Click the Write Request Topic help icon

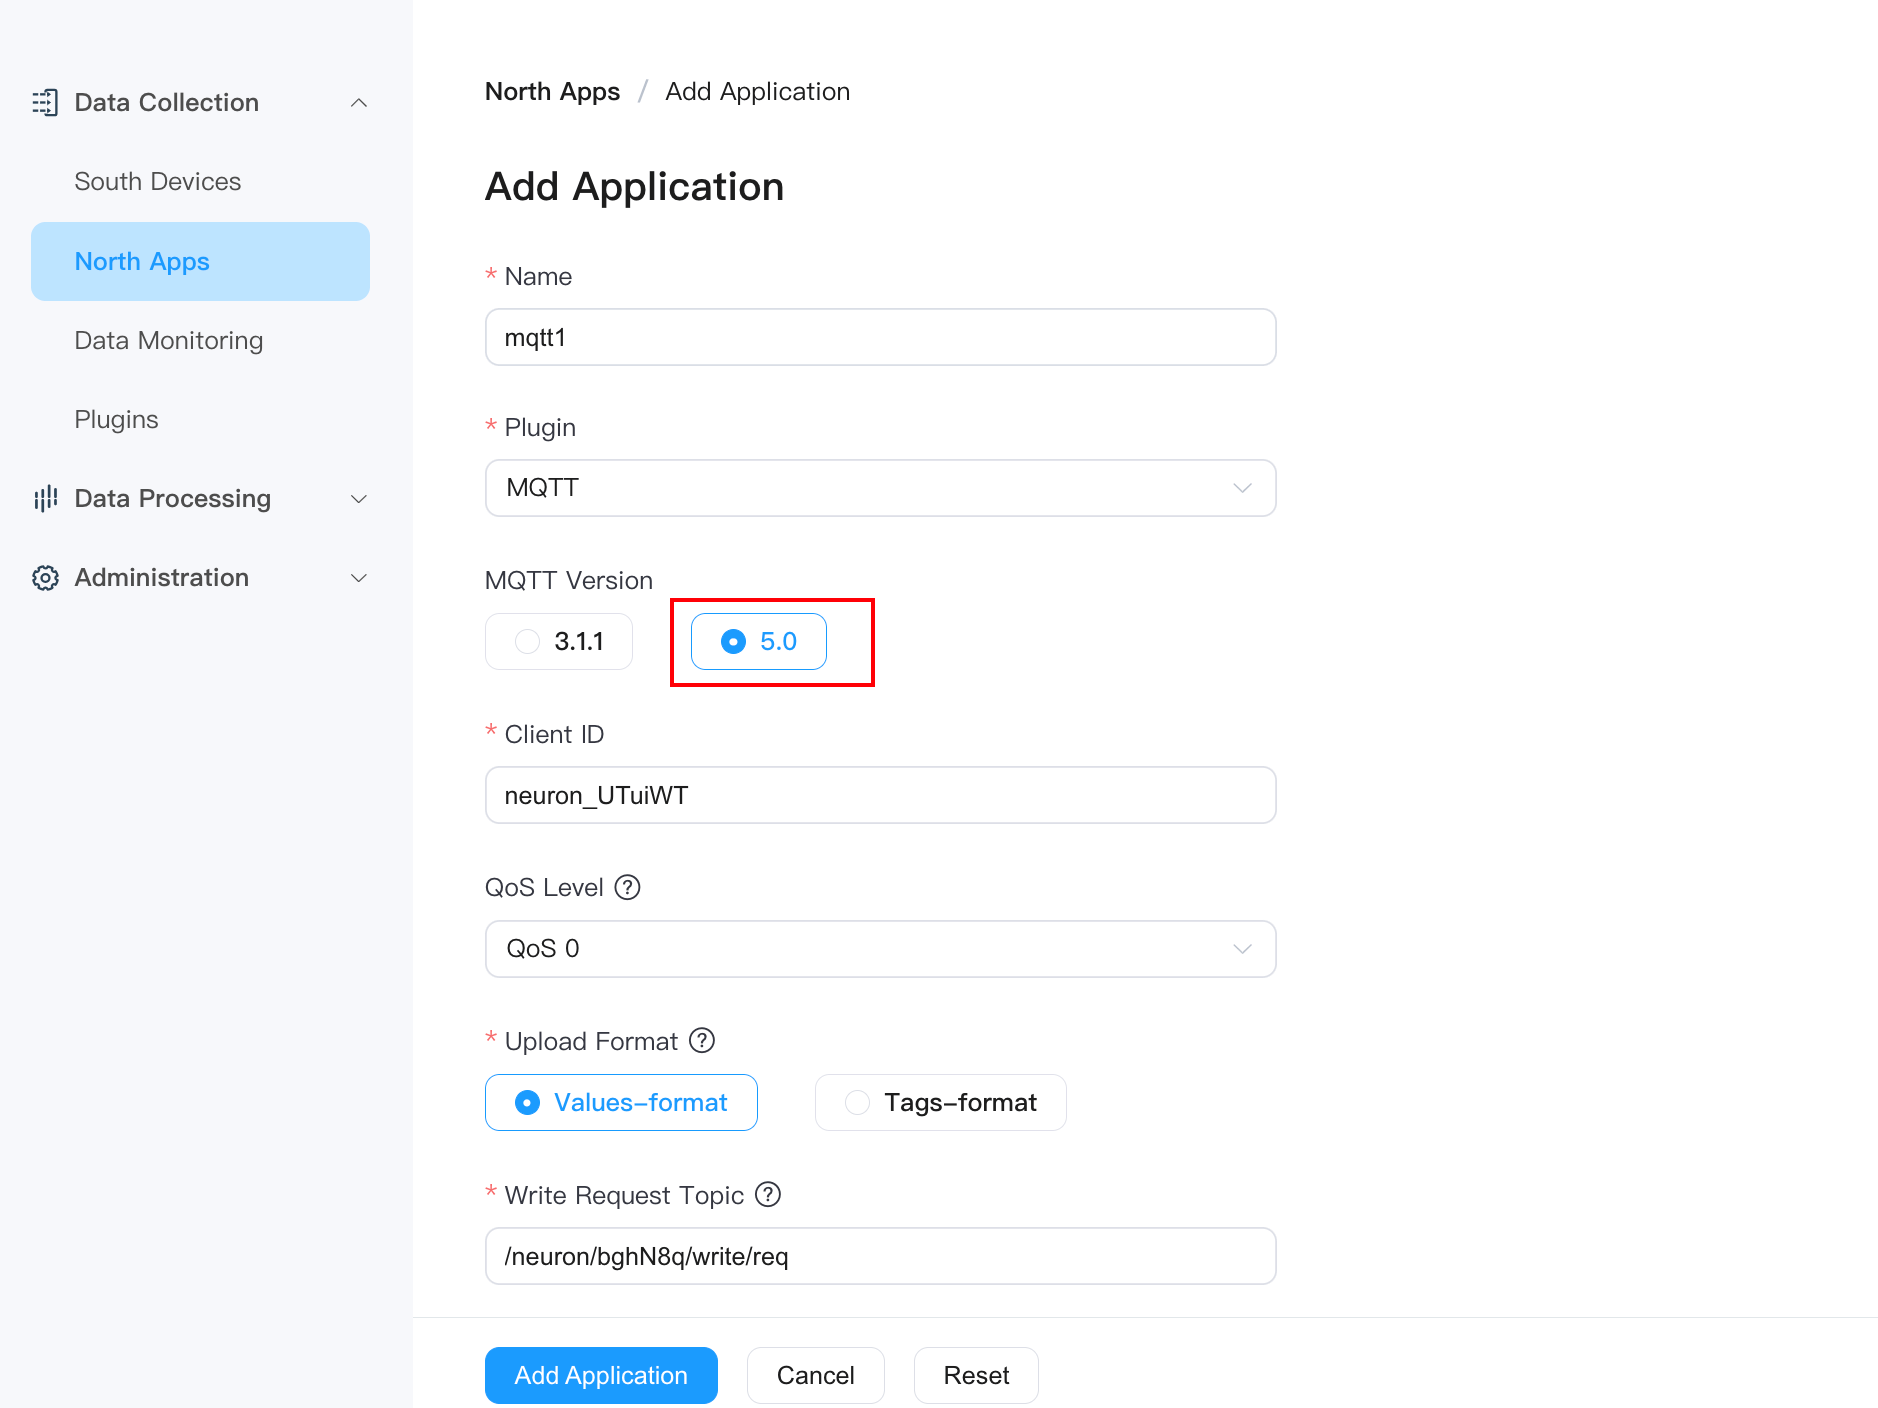pos(768,1194)
